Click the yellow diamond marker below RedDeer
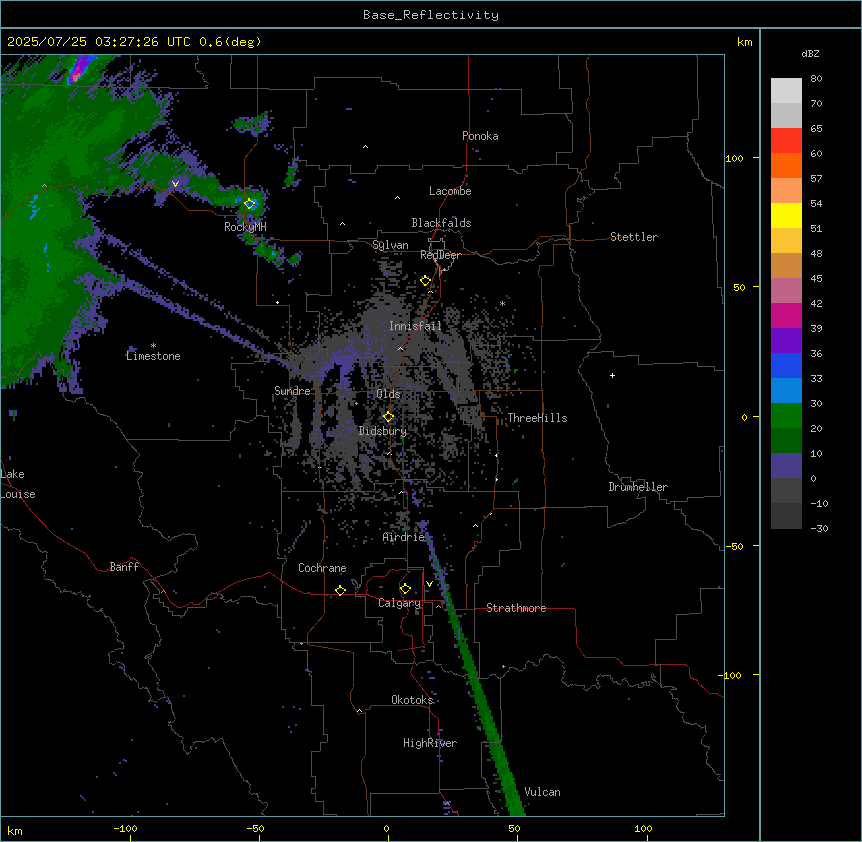This screenshot has width=862, height=842. click(425, 281)
